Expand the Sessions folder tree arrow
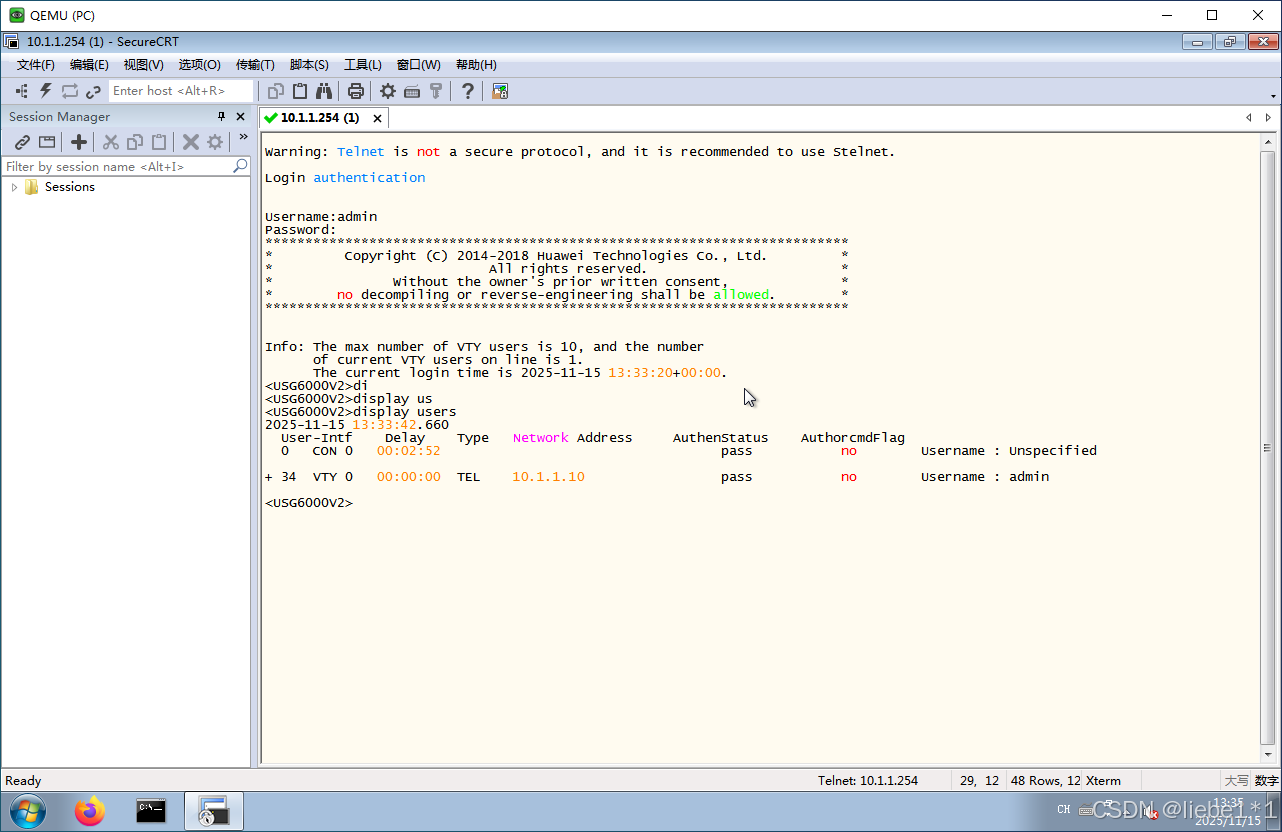 pyautogui.click(x=14, y=187)
